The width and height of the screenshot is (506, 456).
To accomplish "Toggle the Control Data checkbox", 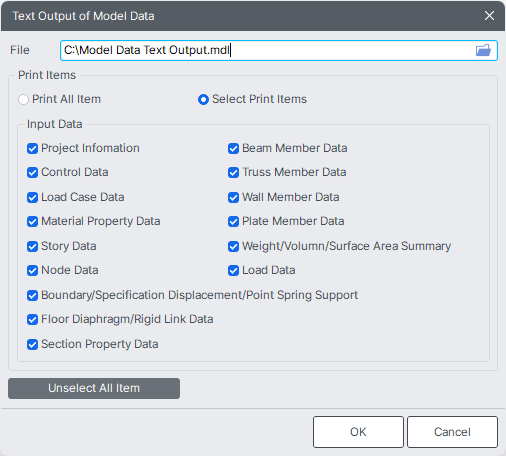I will coord(32,172).
